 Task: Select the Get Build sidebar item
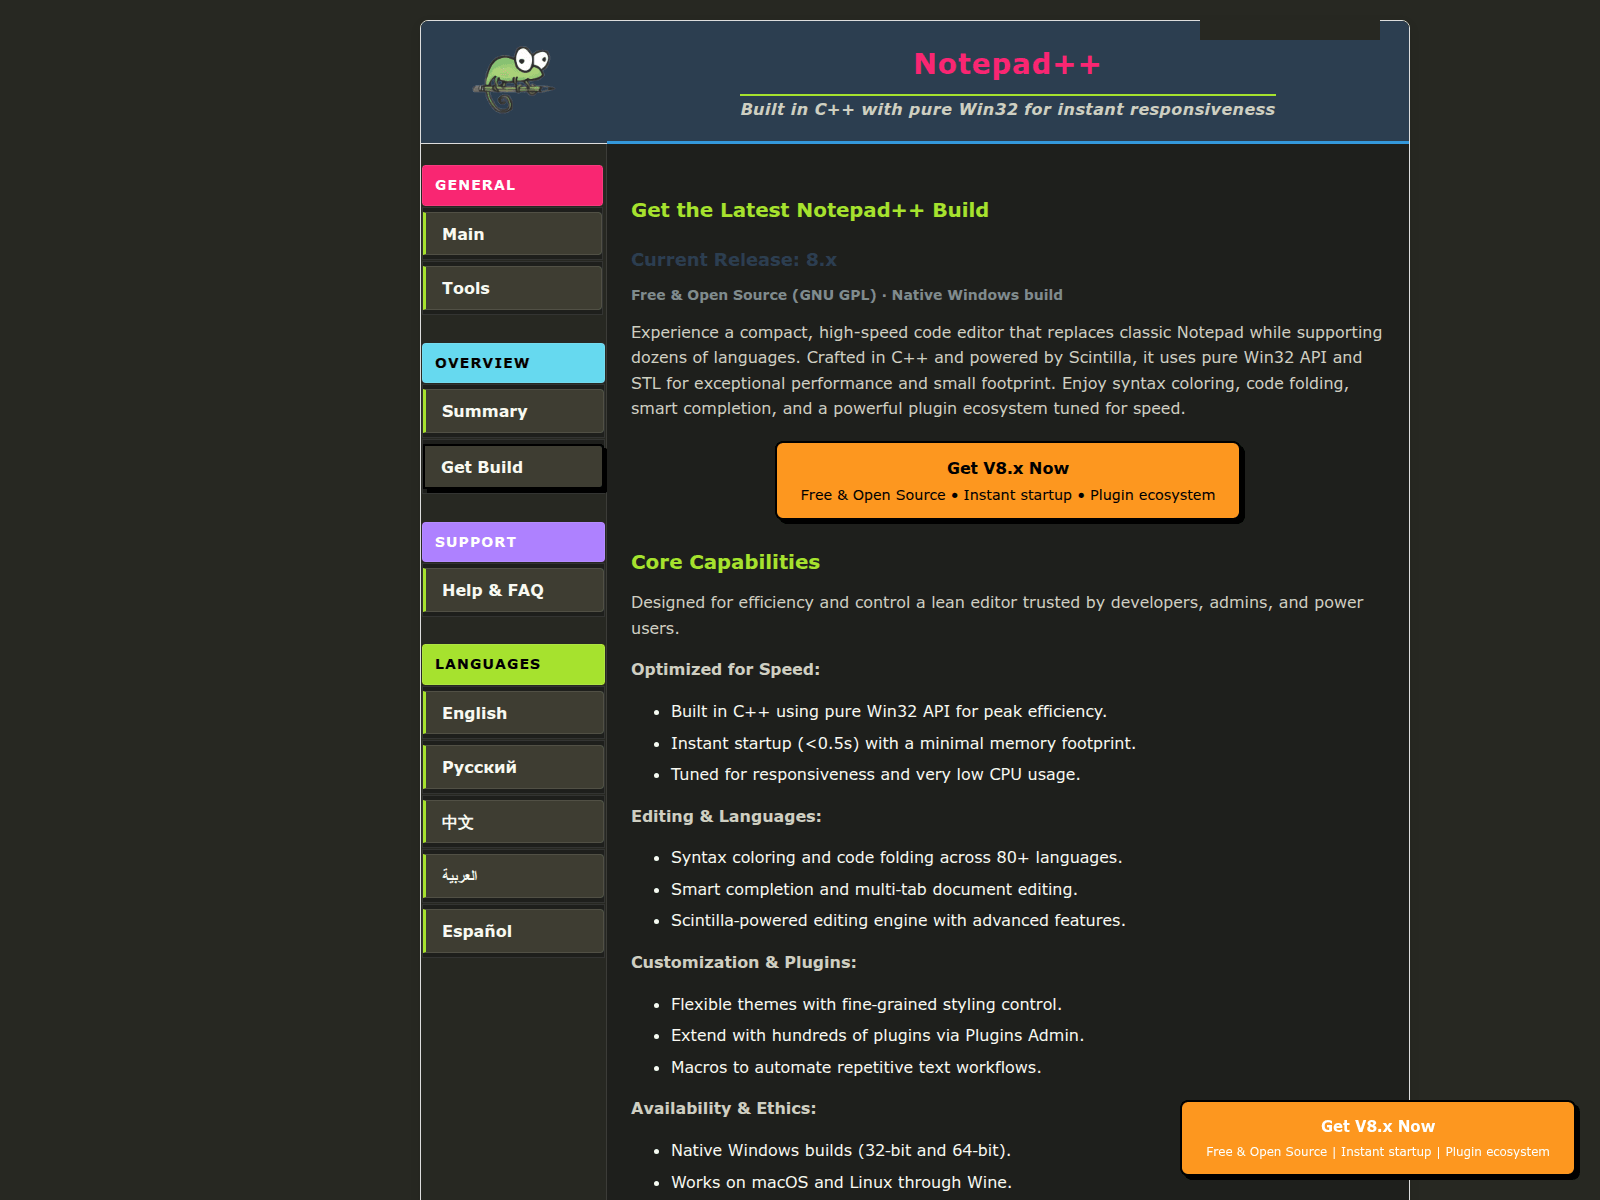513,467
